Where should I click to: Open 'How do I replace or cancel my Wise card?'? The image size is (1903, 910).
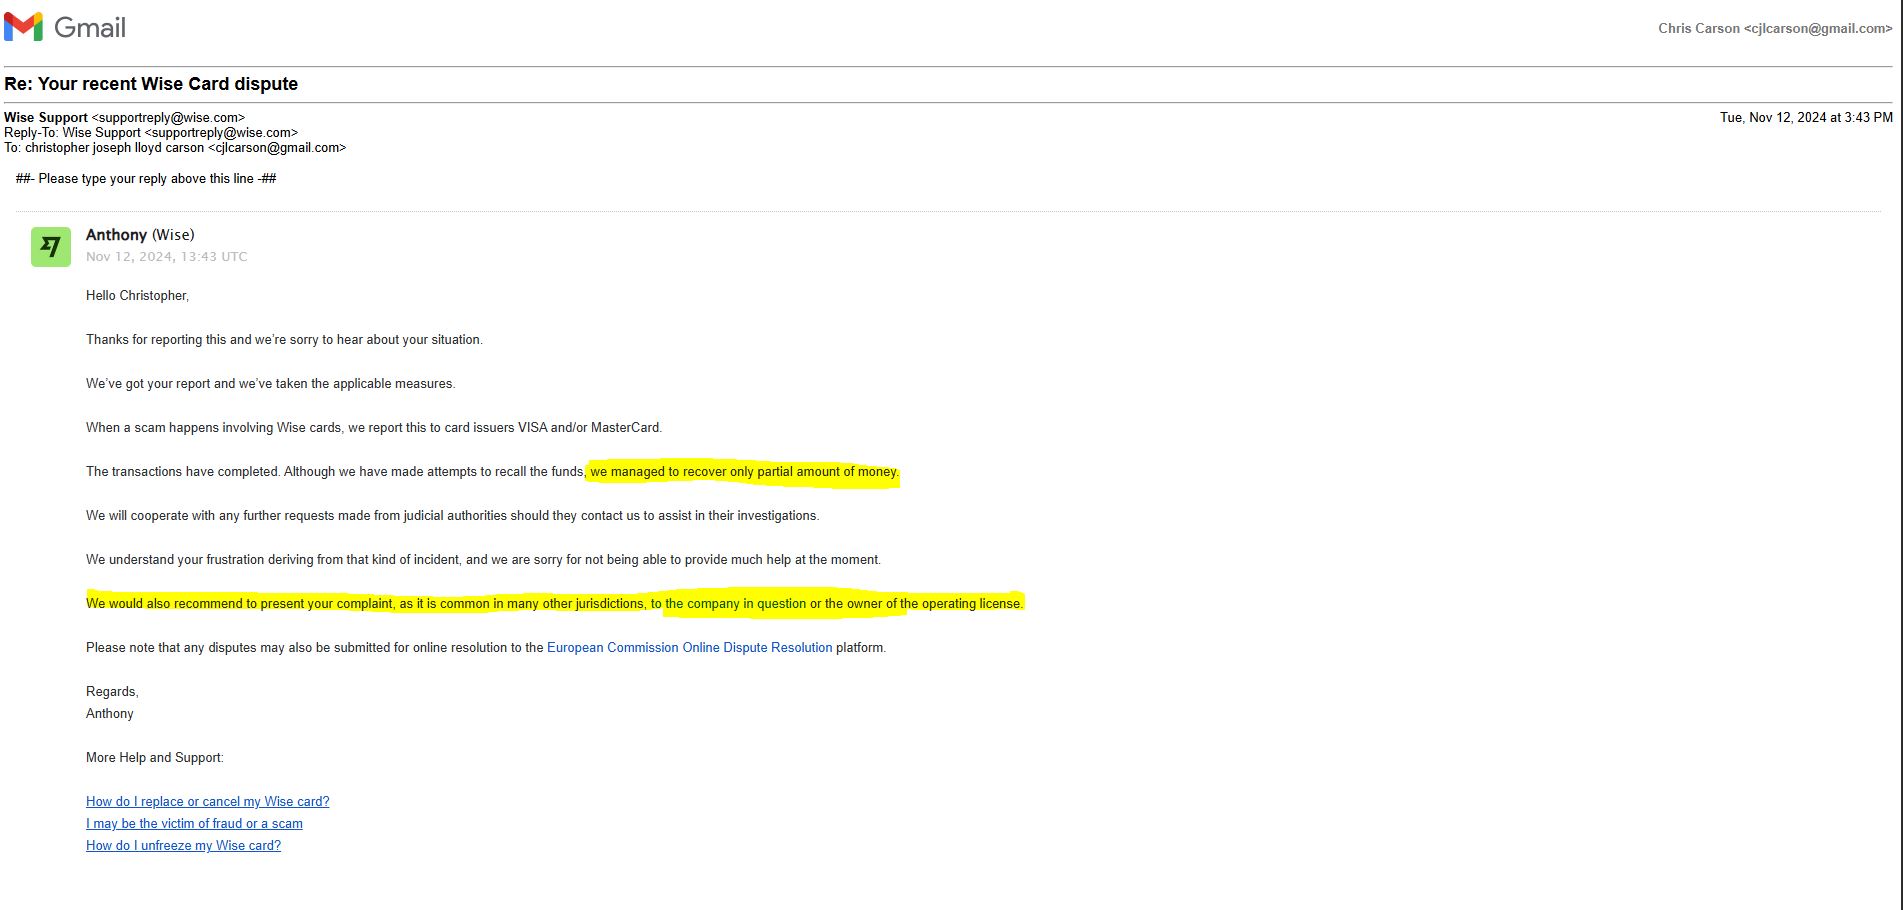tap(207, 801)
